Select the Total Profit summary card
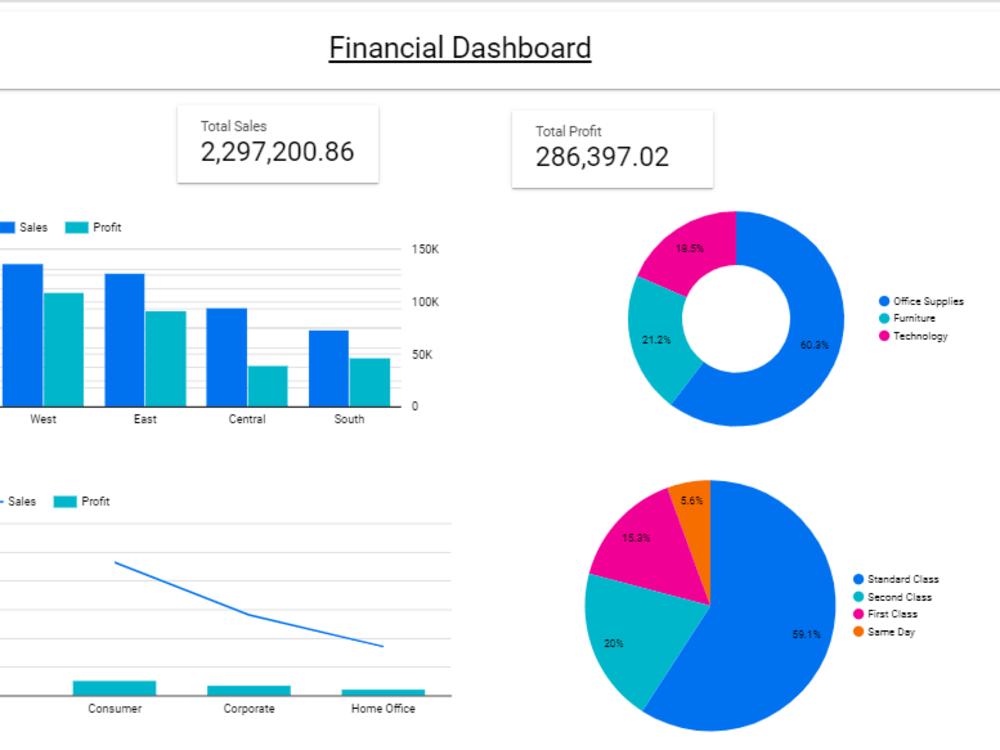The width and height of the screenshot is (1000, 750). pos(612,148)
